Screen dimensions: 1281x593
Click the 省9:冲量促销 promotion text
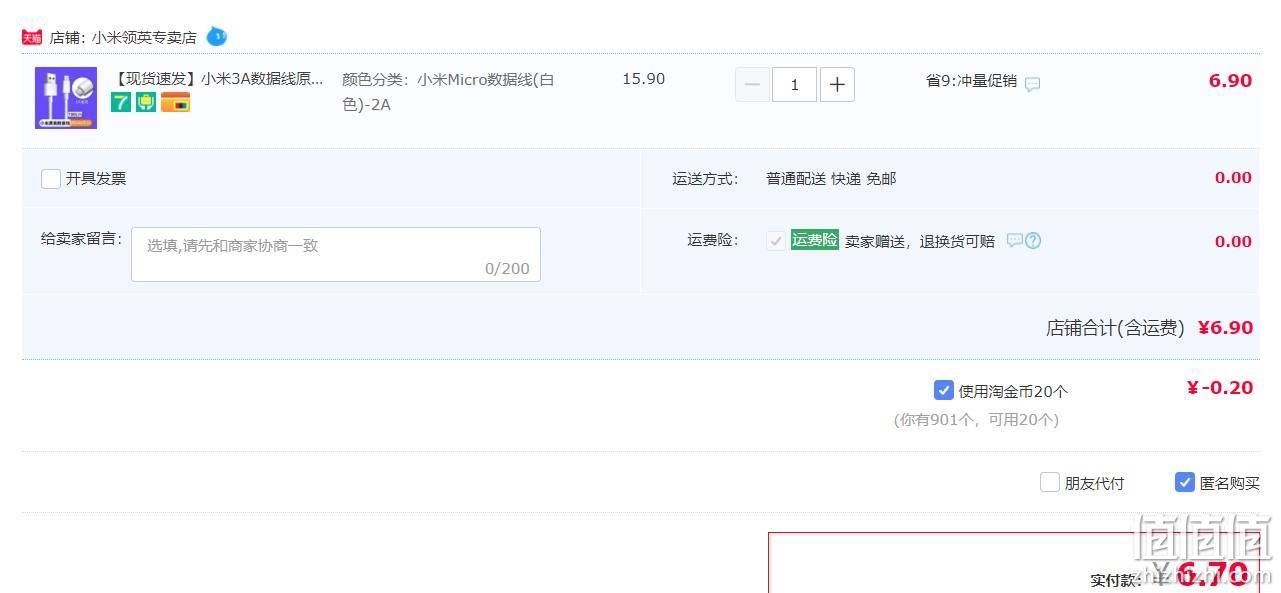point(971,81)
